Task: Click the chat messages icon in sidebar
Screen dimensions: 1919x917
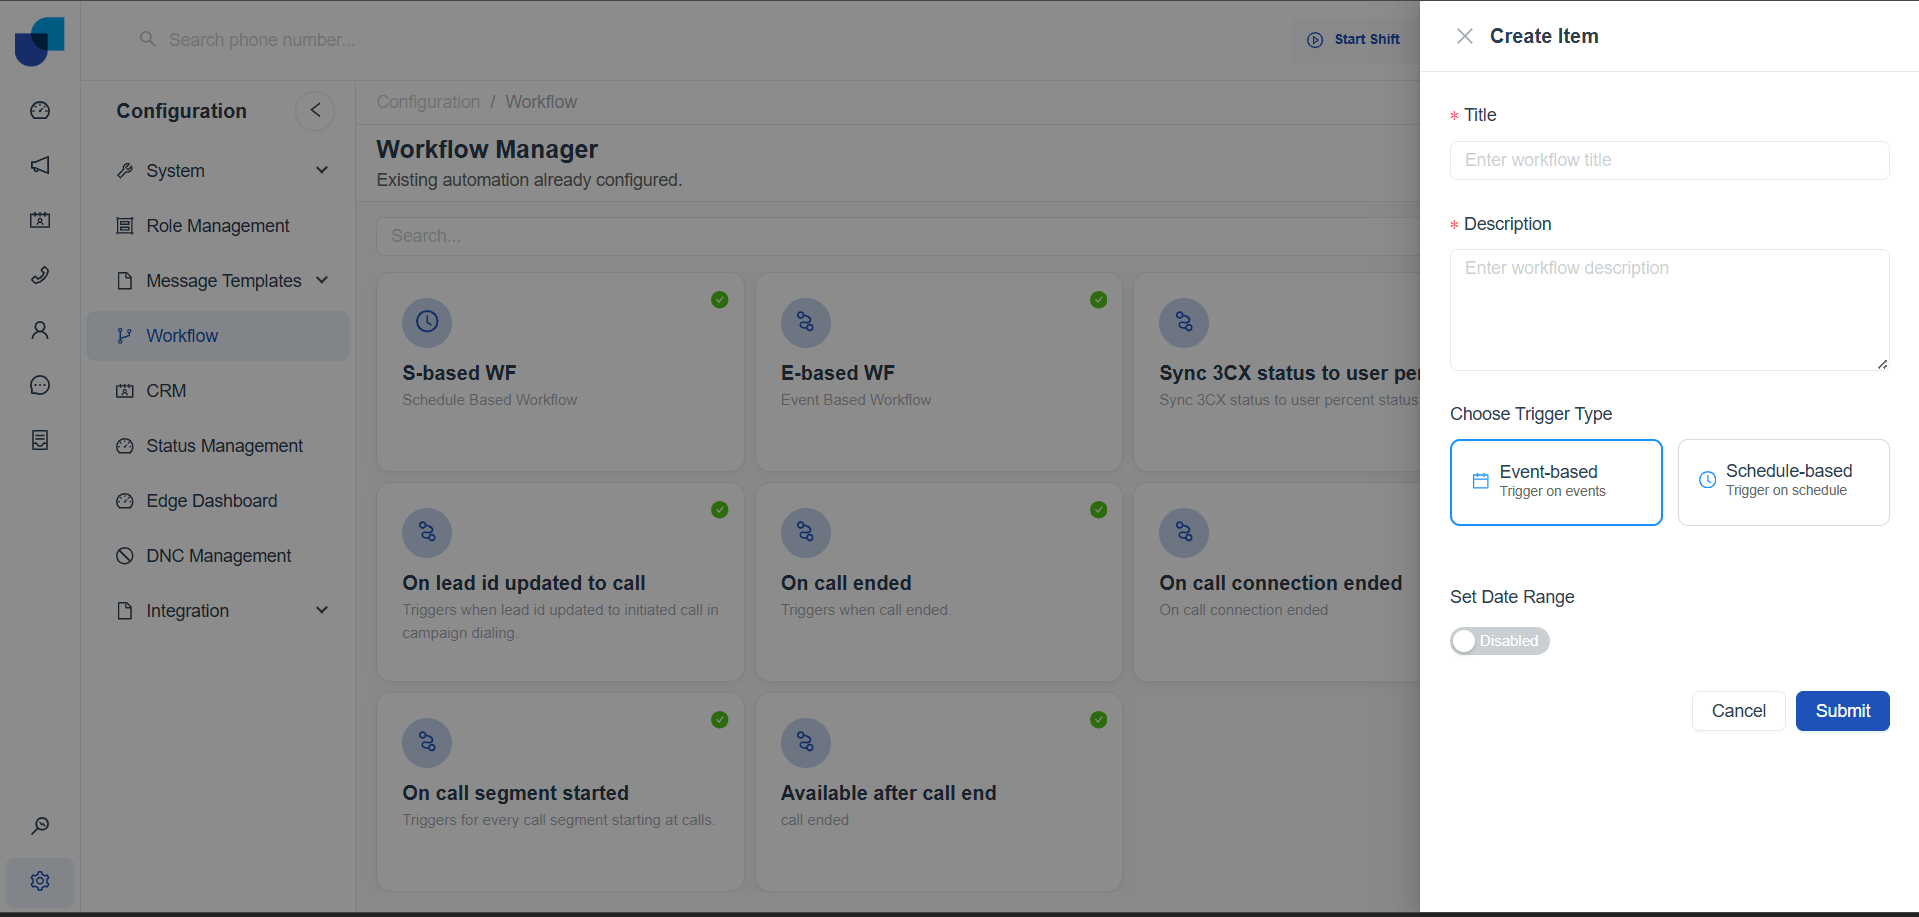Action: [40, 385]
